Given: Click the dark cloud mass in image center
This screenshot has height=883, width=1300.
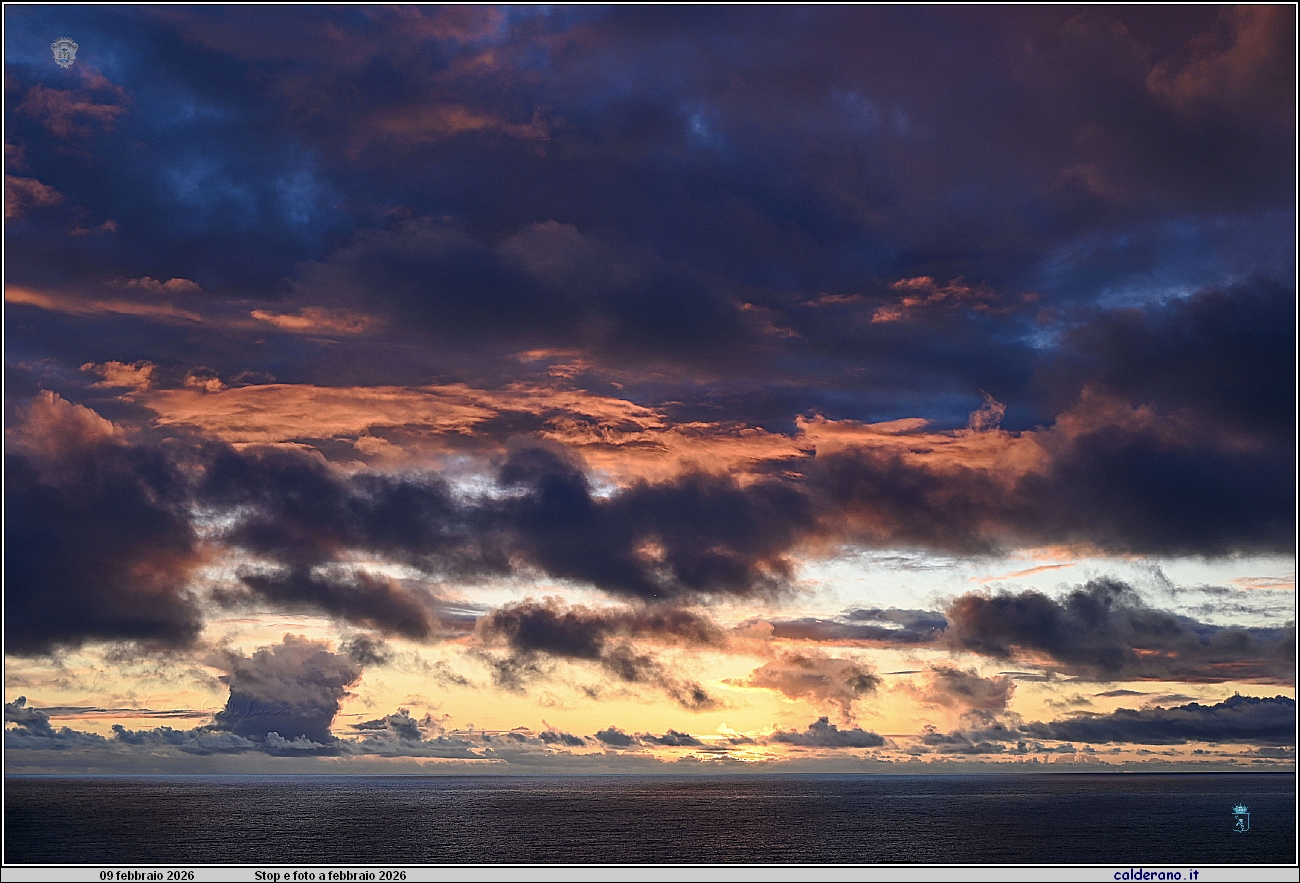Looking at the screenshot, I should (x=640, y=530).
